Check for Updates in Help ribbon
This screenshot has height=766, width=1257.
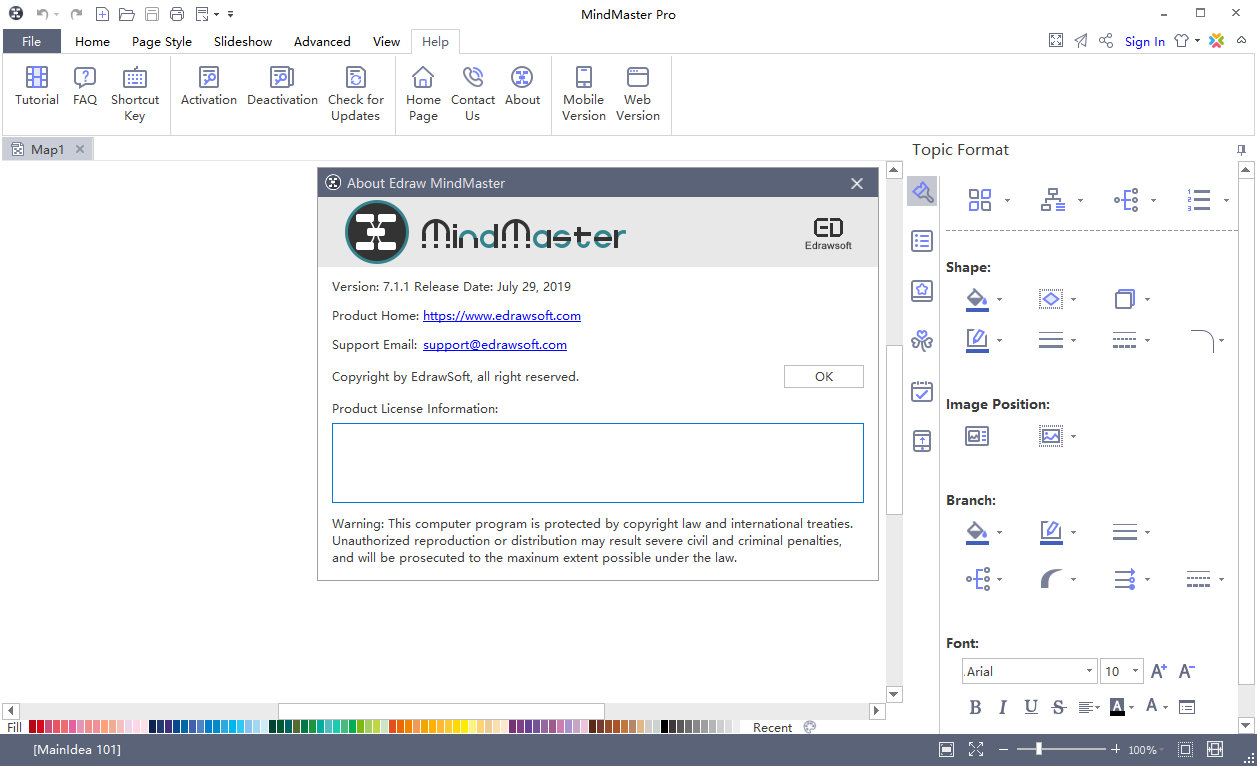click(x=355, y=94)
